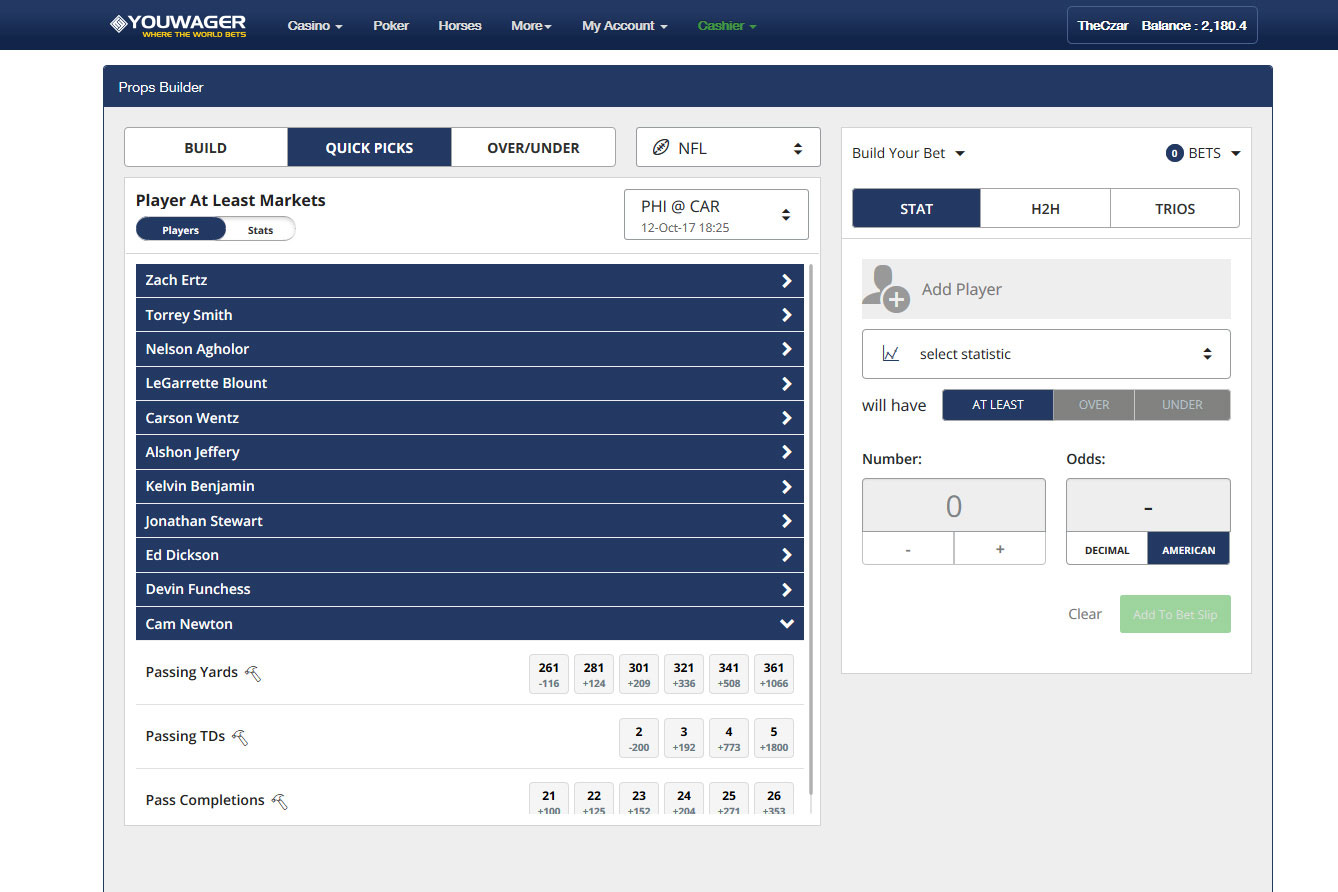Increase the number with plus button
The width and height of the screenshot is (1338, 892).
coord(999,549)
